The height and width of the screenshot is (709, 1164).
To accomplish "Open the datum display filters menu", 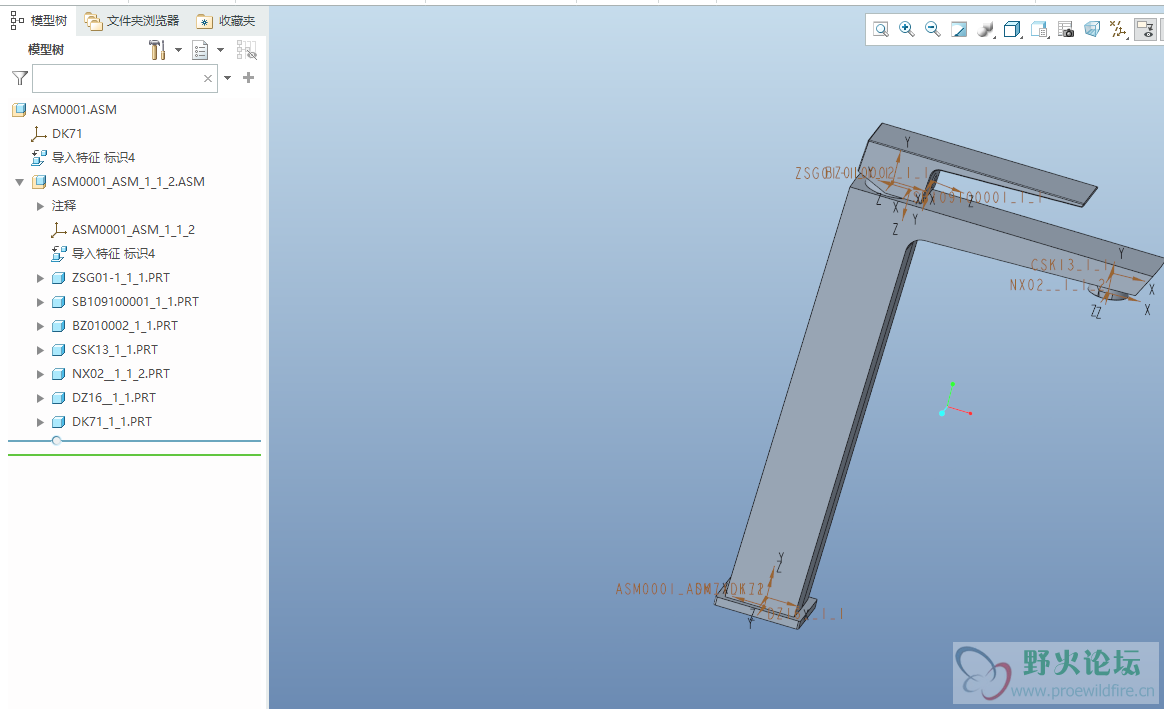I will 1118,30.
